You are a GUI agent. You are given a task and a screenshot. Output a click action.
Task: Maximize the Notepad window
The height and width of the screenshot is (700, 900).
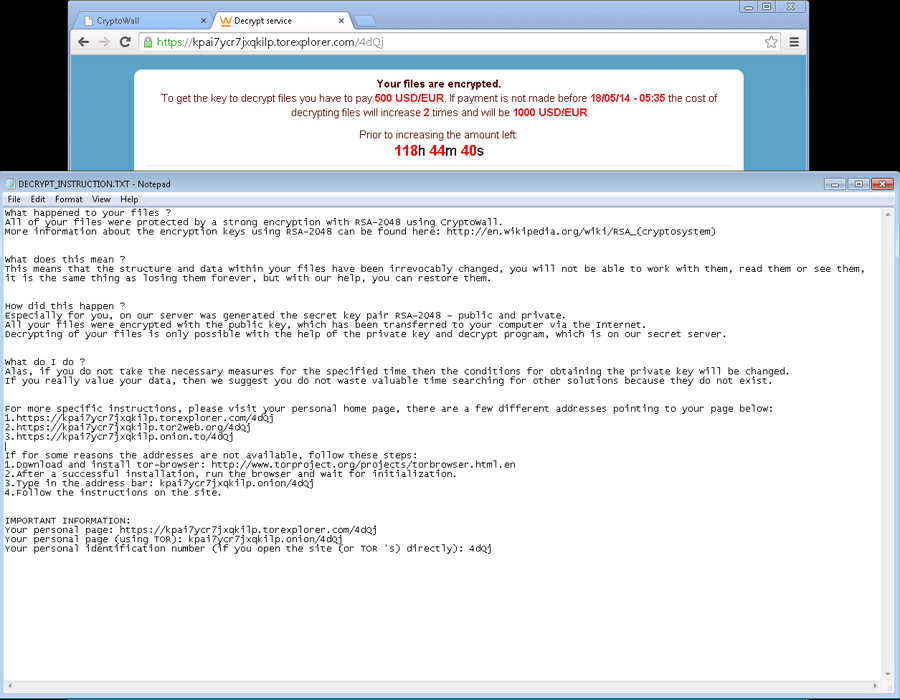click(x=858, y=184)
